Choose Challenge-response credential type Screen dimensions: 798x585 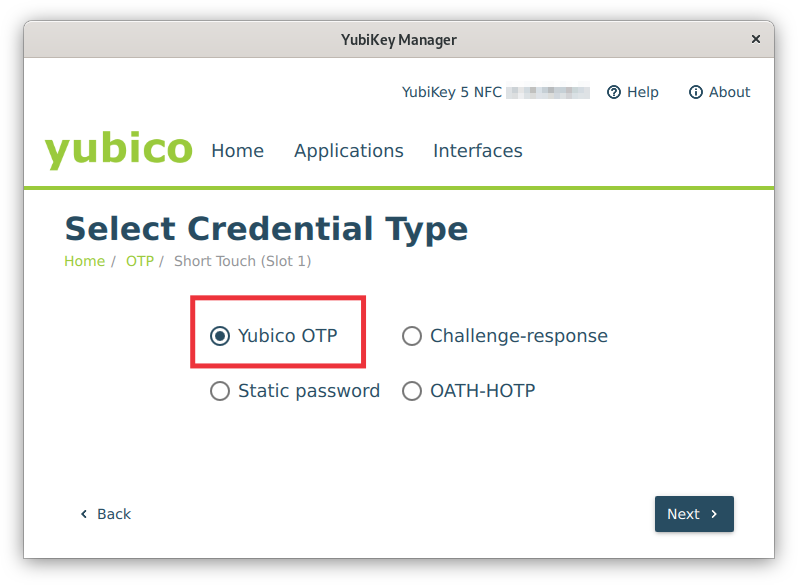pyautogui.click(x=412, y=336)
